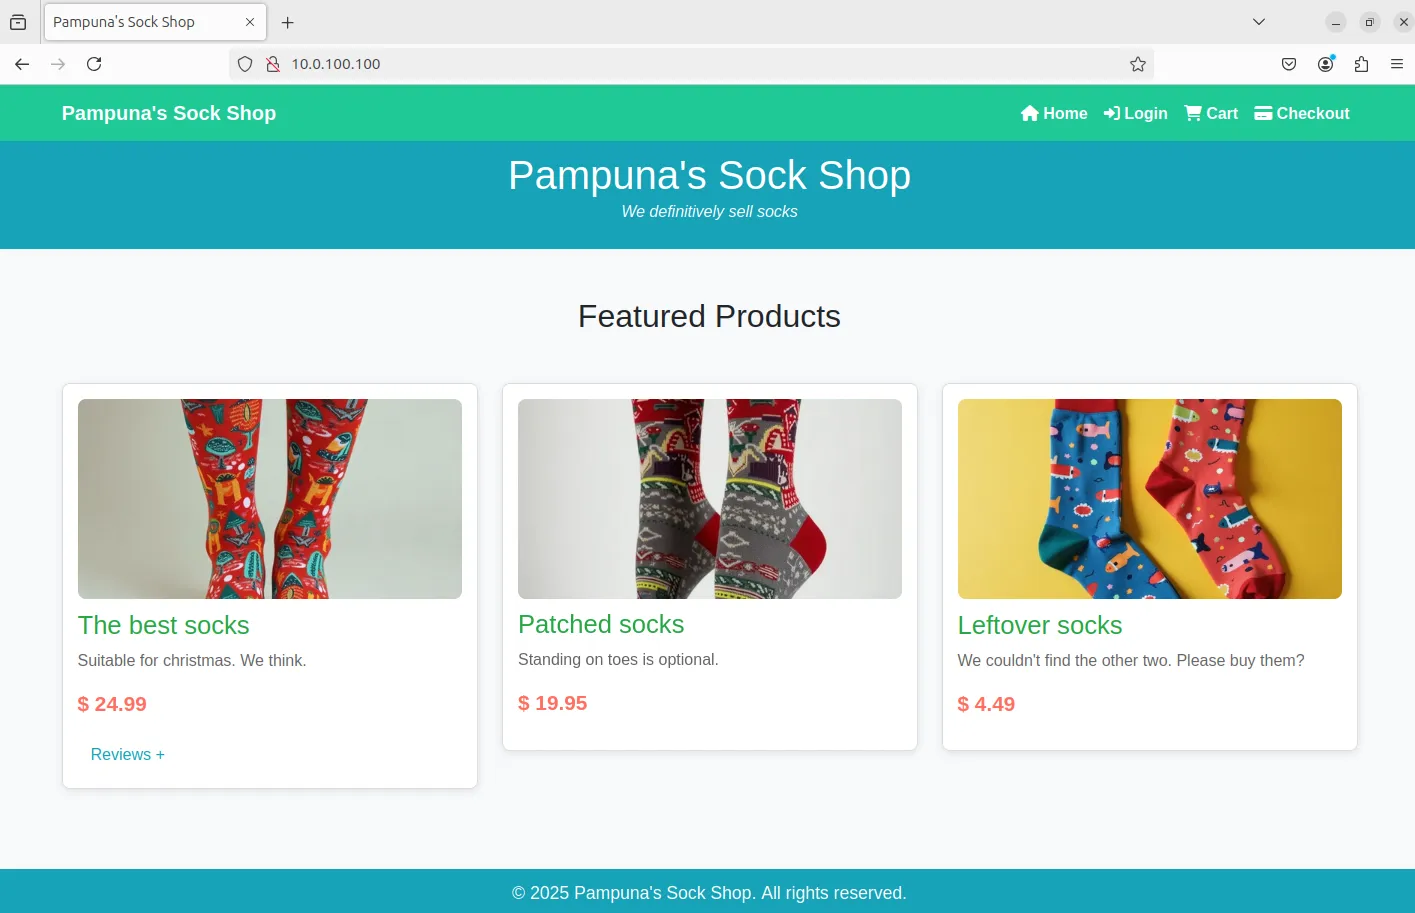This screenshot has width=1415, height=913.
Task: Open the Firefox account icon
Action: pyautogui.click(x=1326, y=64)
